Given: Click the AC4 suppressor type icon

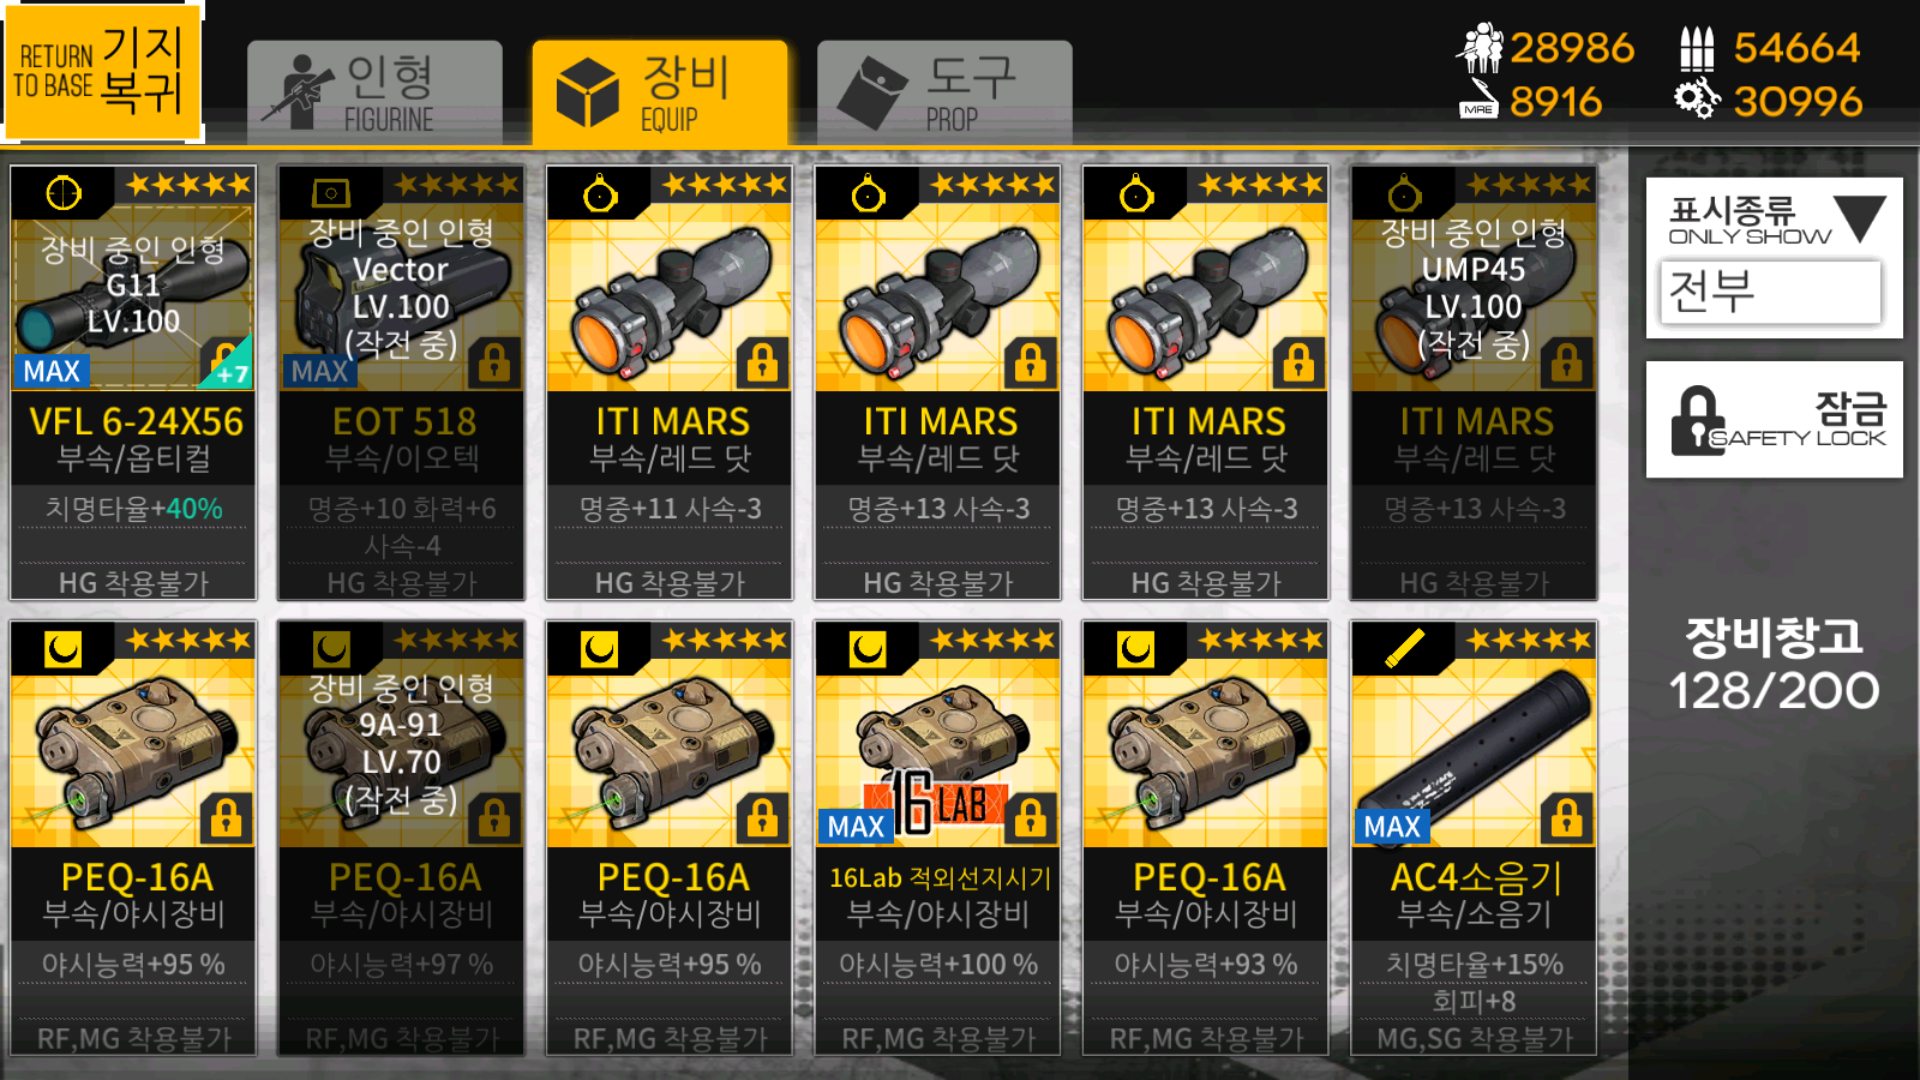Looking at the screenshot, I should 1404,649.
